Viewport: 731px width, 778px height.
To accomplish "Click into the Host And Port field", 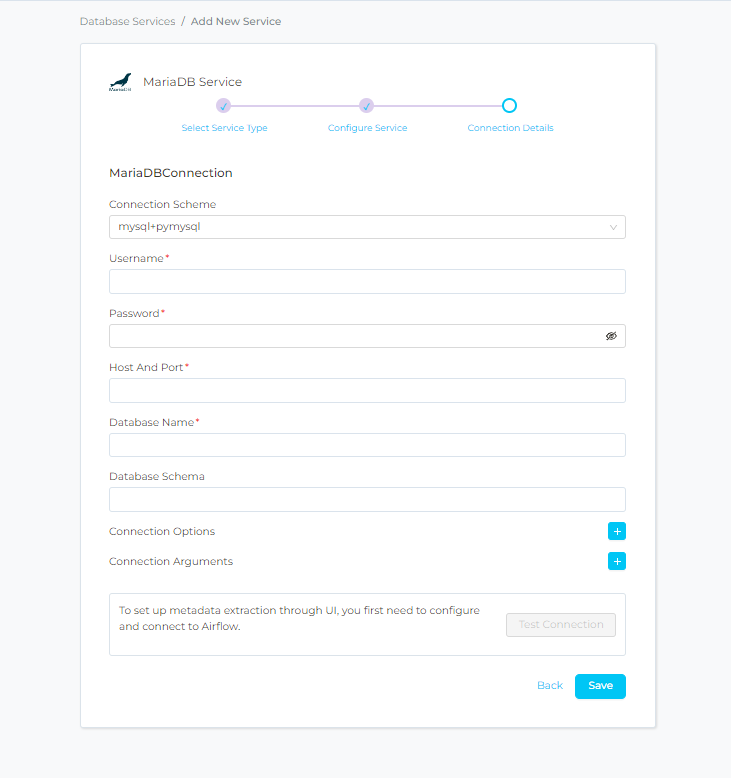I will (x=367, y=391).
